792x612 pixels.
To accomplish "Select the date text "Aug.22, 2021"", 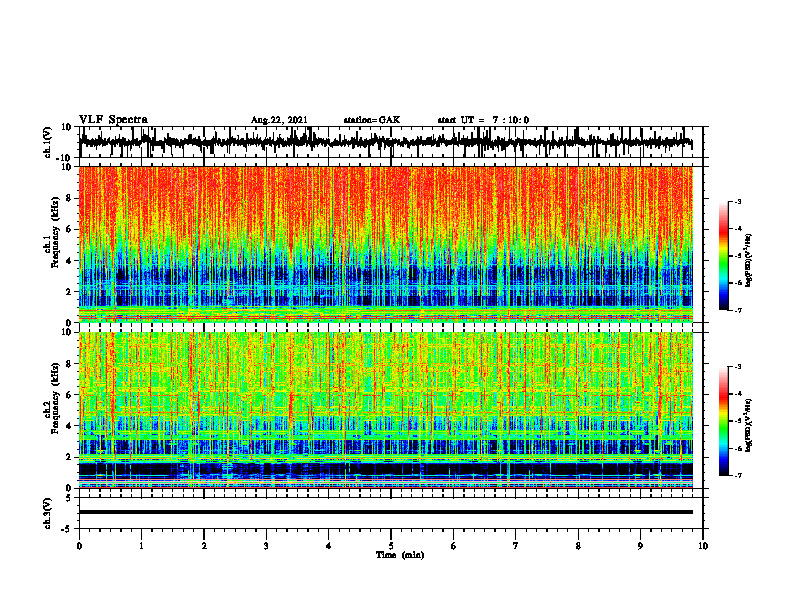I will point(279,120).
